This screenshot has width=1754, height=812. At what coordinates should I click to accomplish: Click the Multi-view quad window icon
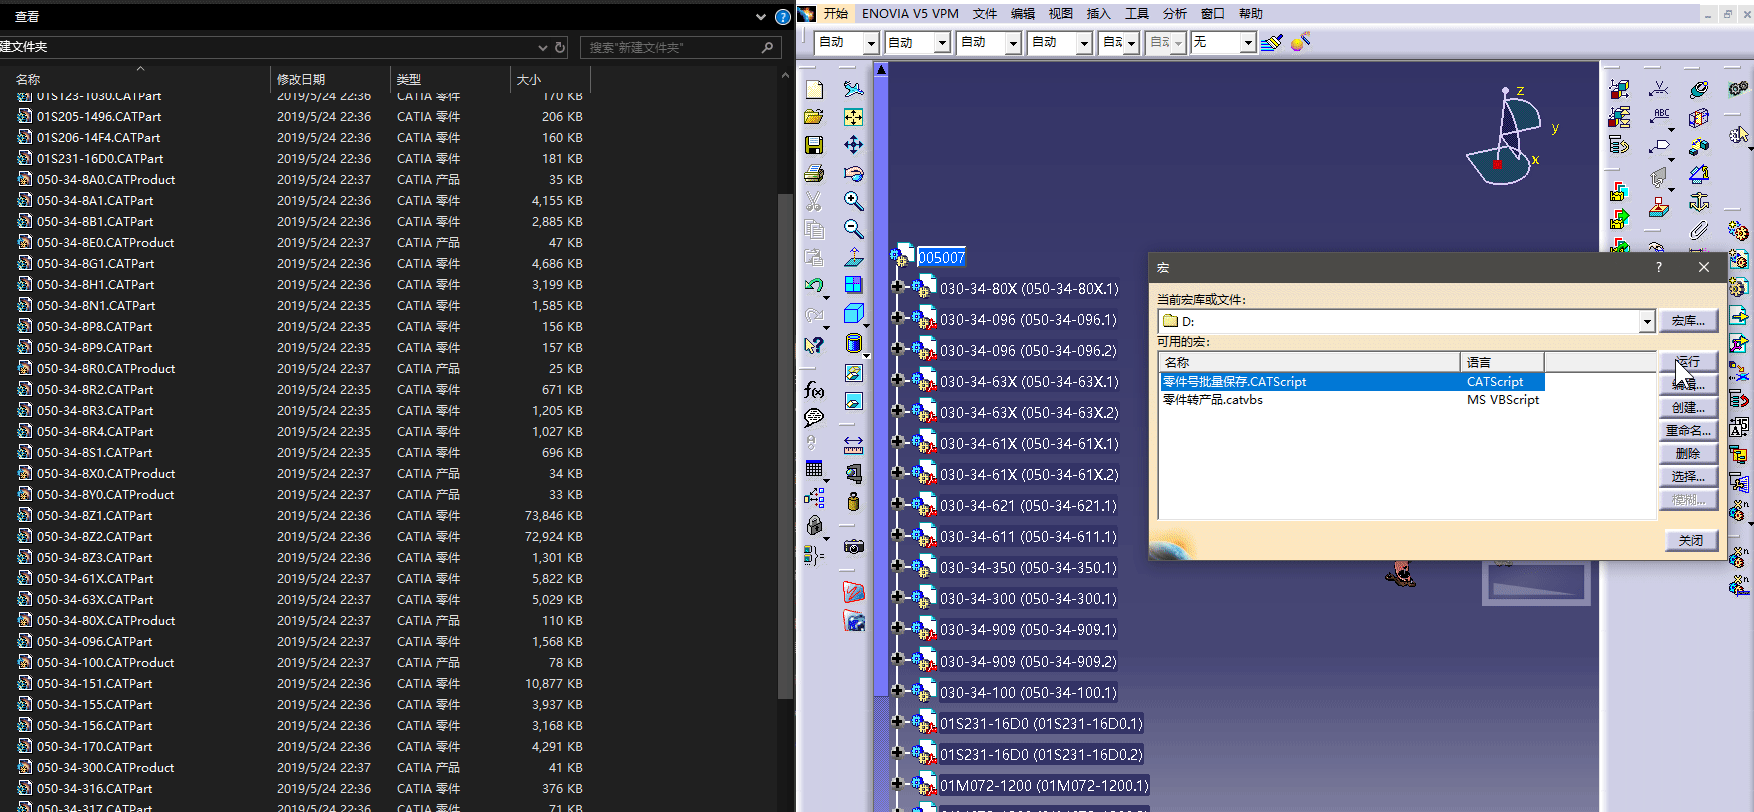pos(853,285)
